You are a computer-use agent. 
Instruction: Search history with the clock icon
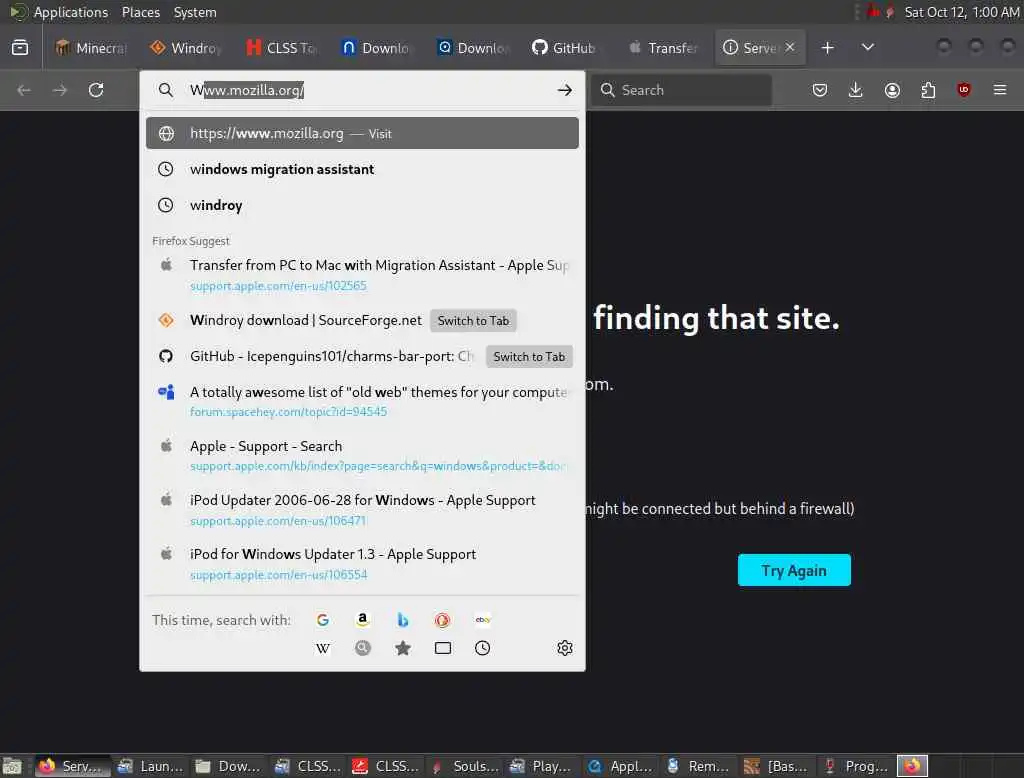[x=483, y=648]
